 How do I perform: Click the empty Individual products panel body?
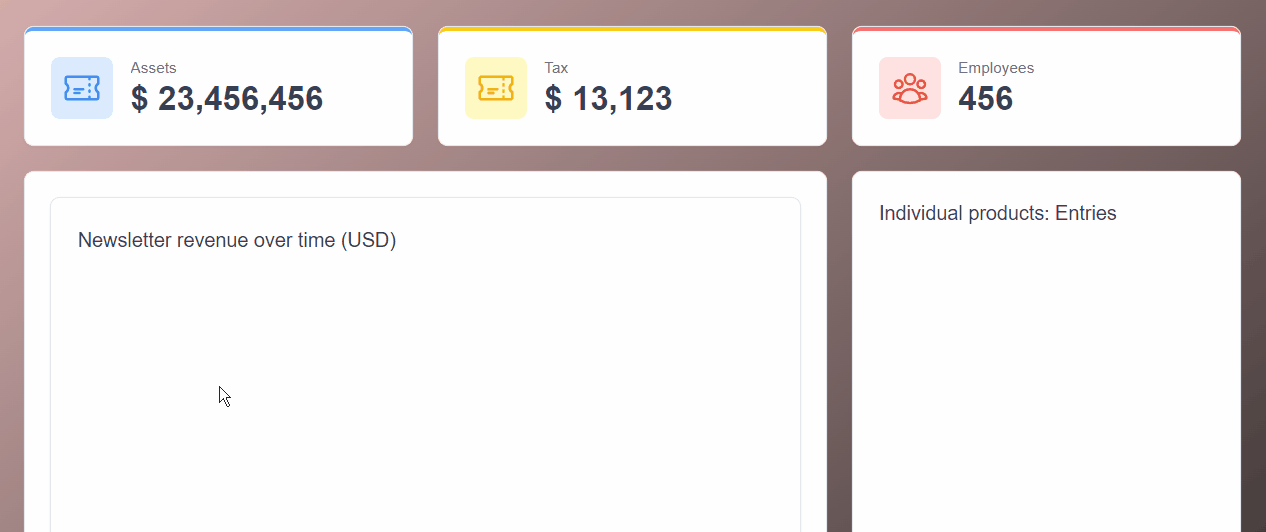[x=1046, y=385]
